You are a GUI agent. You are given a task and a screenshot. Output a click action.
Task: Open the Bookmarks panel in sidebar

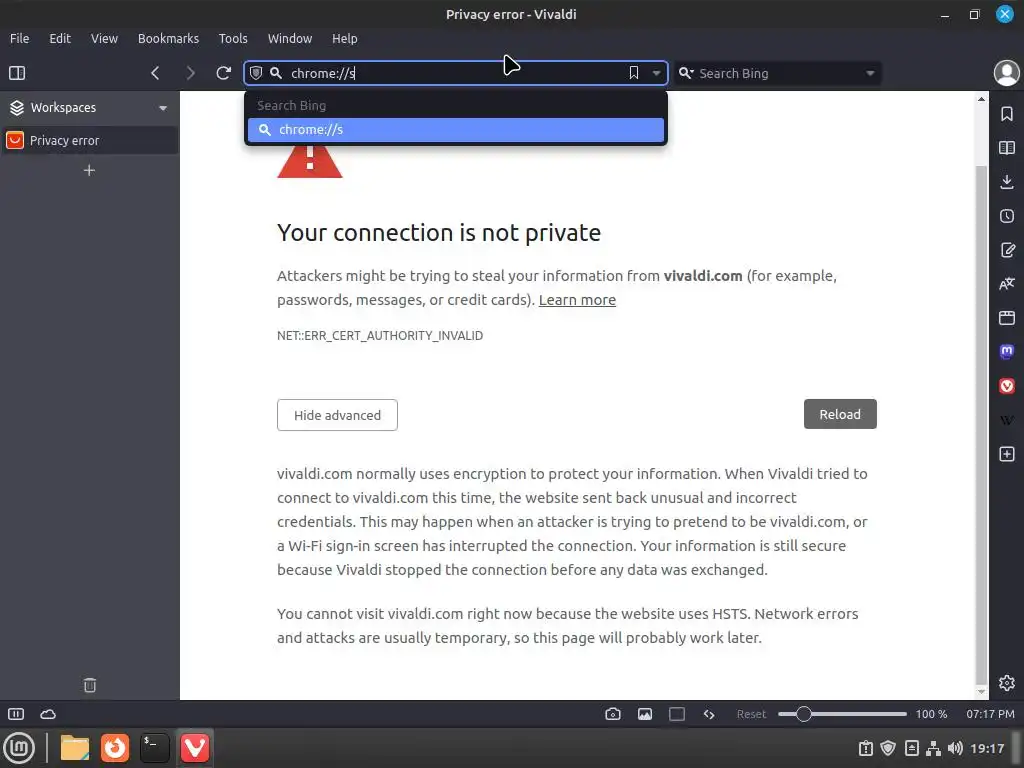click(x=1006, y=114)
